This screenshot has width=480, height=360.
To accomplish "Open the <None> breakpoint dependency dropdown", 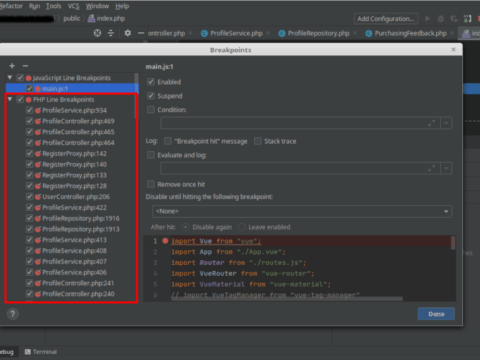I will point(302,211).
